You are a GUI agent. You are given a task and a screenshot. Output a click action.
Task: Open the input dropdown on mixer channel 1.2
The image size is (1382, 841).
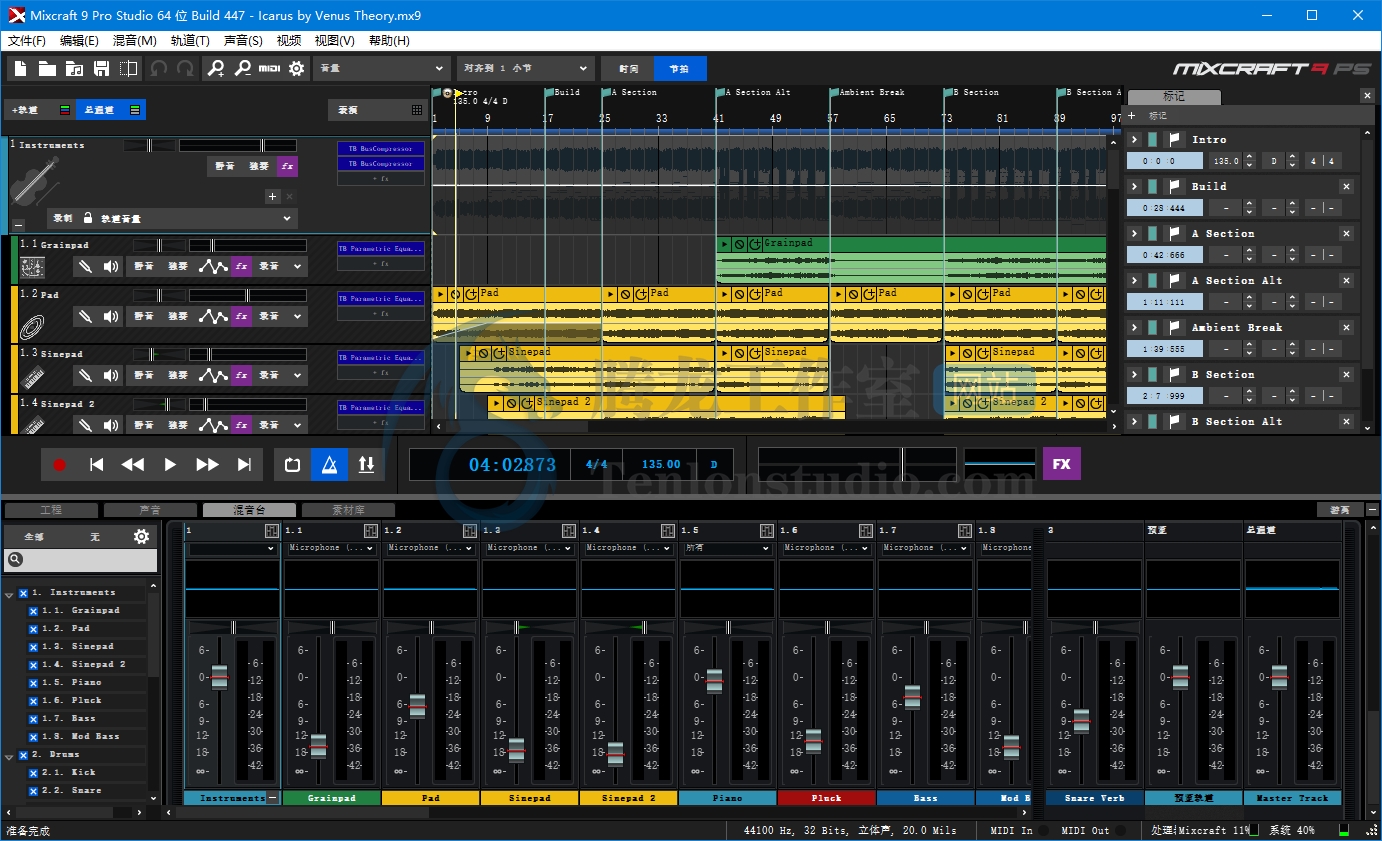tap(430, 548)
